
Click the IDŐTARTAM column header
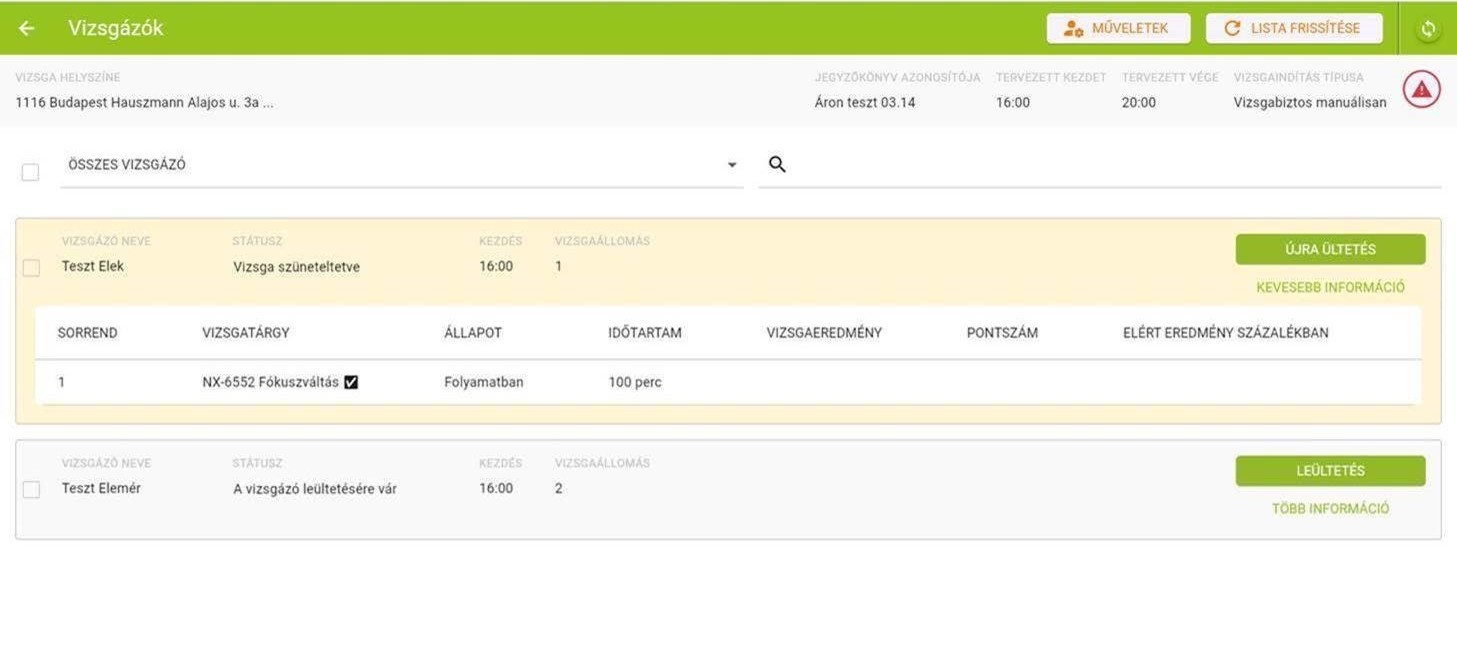645,333
